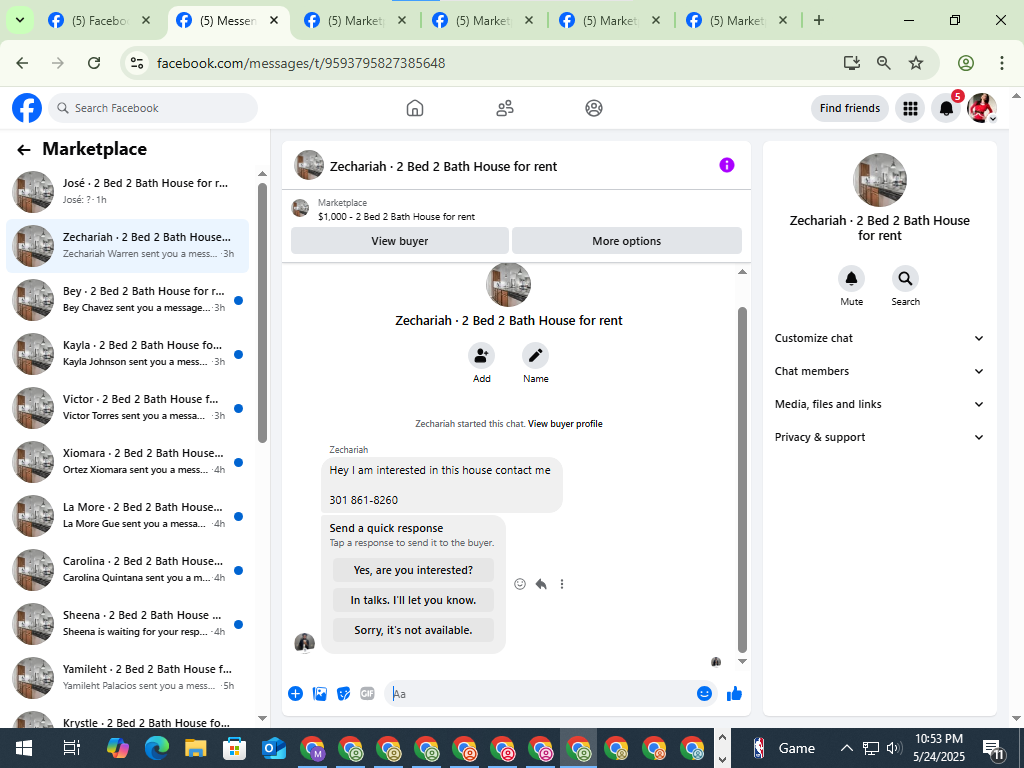Image resolution: width=1024 pixels, height=768 pixels.
Task: Open Carolina Quintana conversation
Action: [x=128, y=569]
